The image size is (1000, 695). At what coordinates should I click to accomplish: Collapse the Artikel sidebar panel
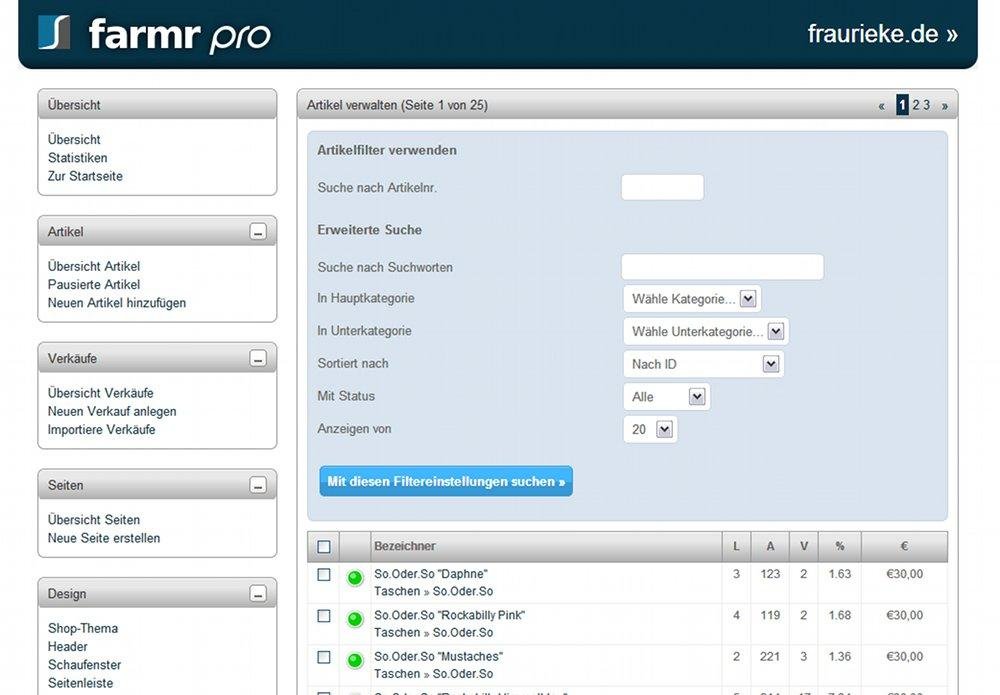(x=259, y=230)
